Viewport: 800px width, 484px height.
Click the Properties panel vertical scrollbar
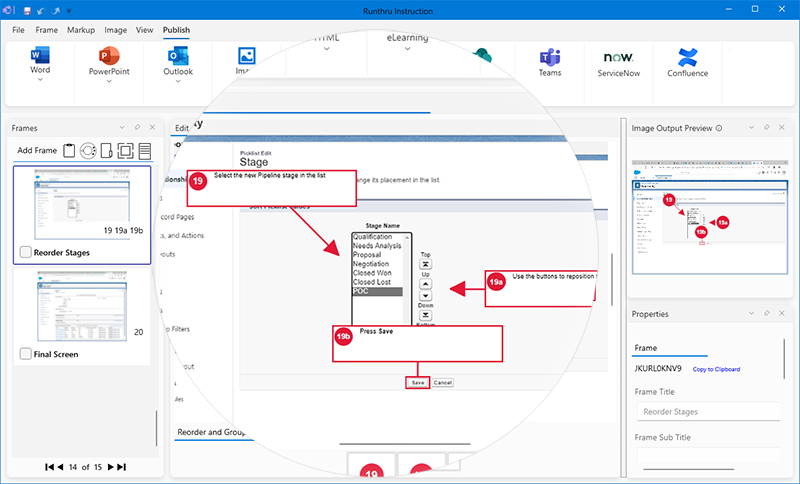tap(784, 359)
